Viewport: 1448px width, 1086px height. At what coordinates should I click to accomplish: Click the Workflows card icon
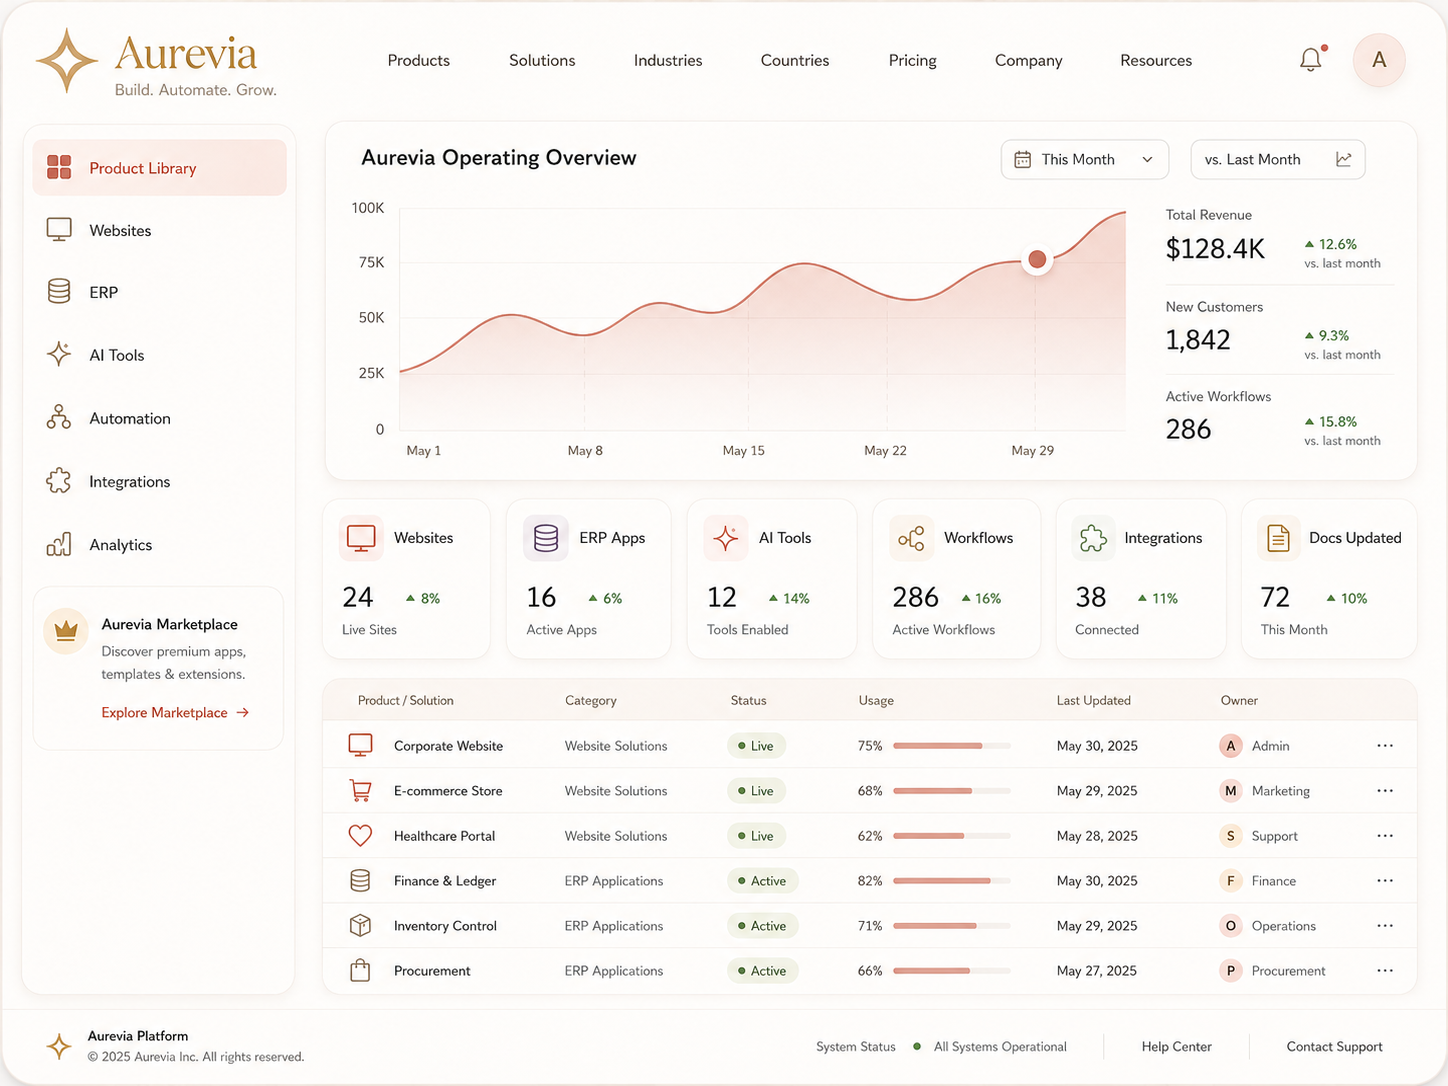pos(911,538)
